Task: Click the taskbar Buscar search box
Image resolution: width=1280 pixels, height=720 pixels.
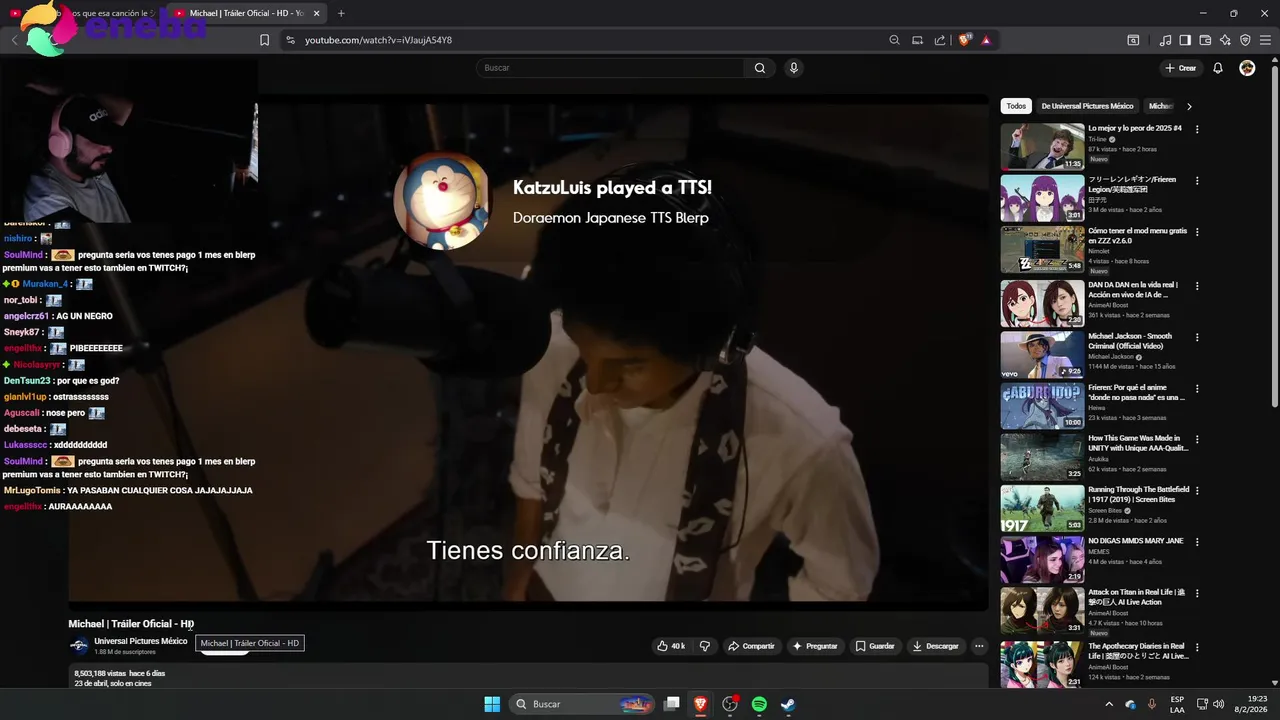Action: pos(583,704)
